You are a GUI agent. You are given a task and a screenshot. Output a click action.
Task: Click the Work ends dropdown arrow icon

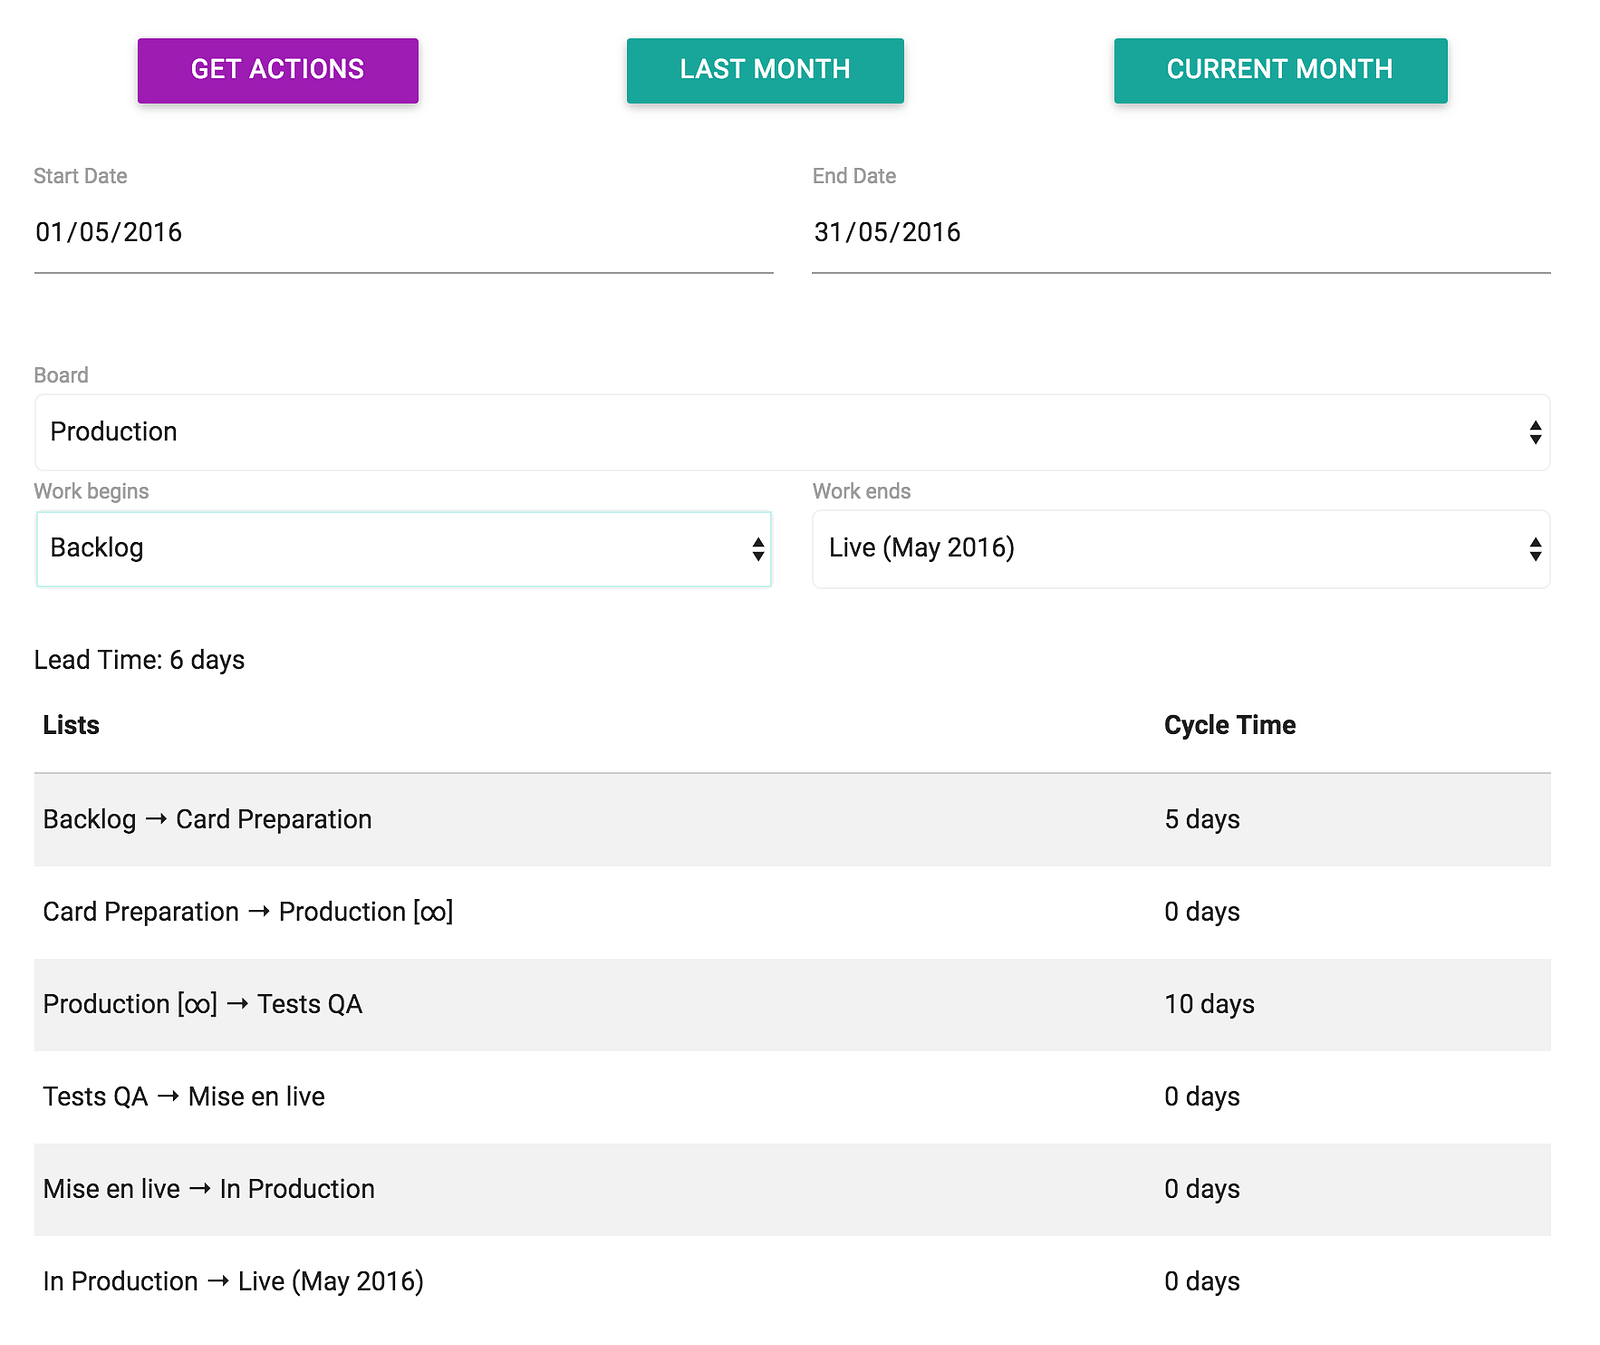tap(1535, 549)
